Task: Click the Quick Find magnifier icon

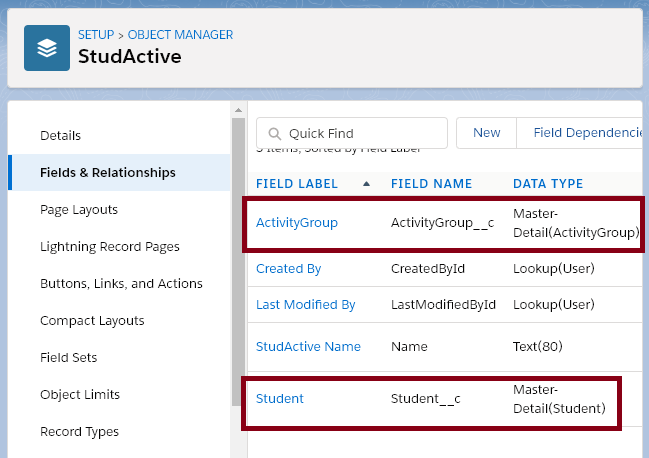Action: [274, 134]
